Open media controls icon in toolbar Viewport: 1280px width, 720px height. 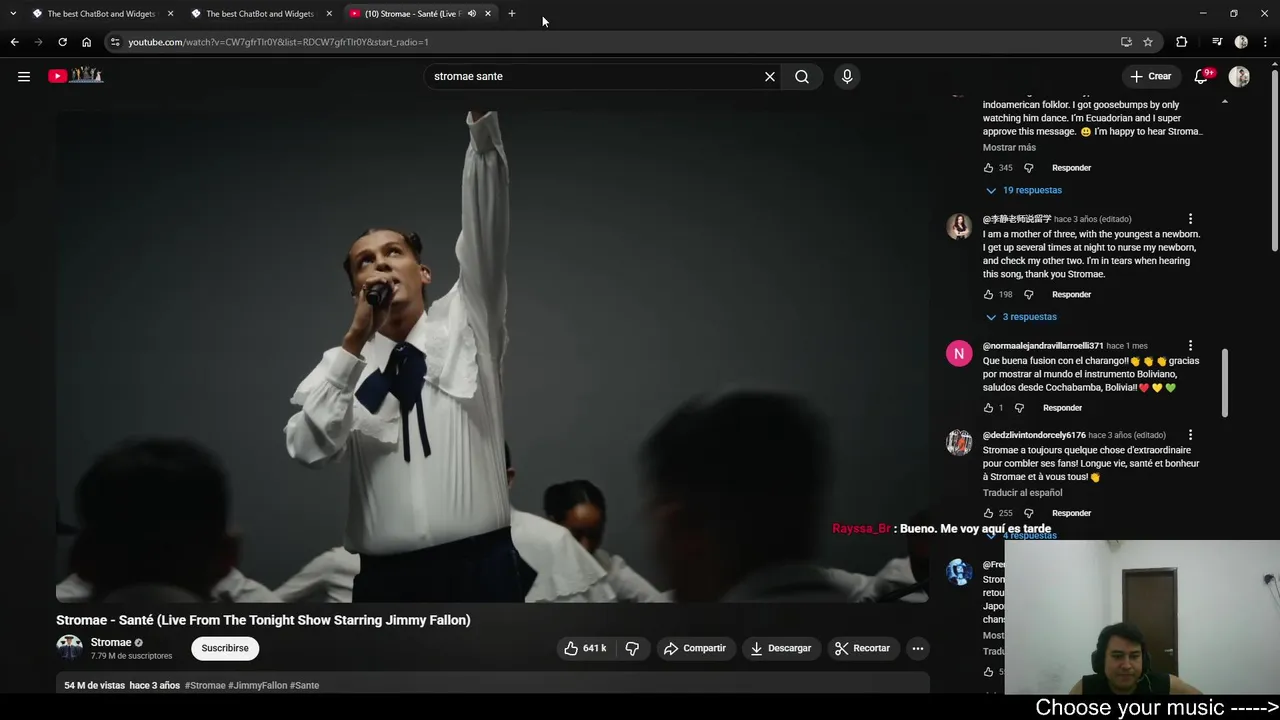(x=1217, y=42)
